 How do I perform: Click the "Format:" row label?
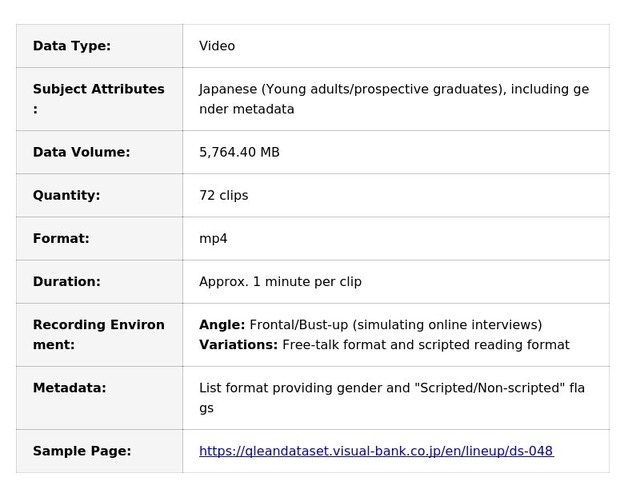61,239
